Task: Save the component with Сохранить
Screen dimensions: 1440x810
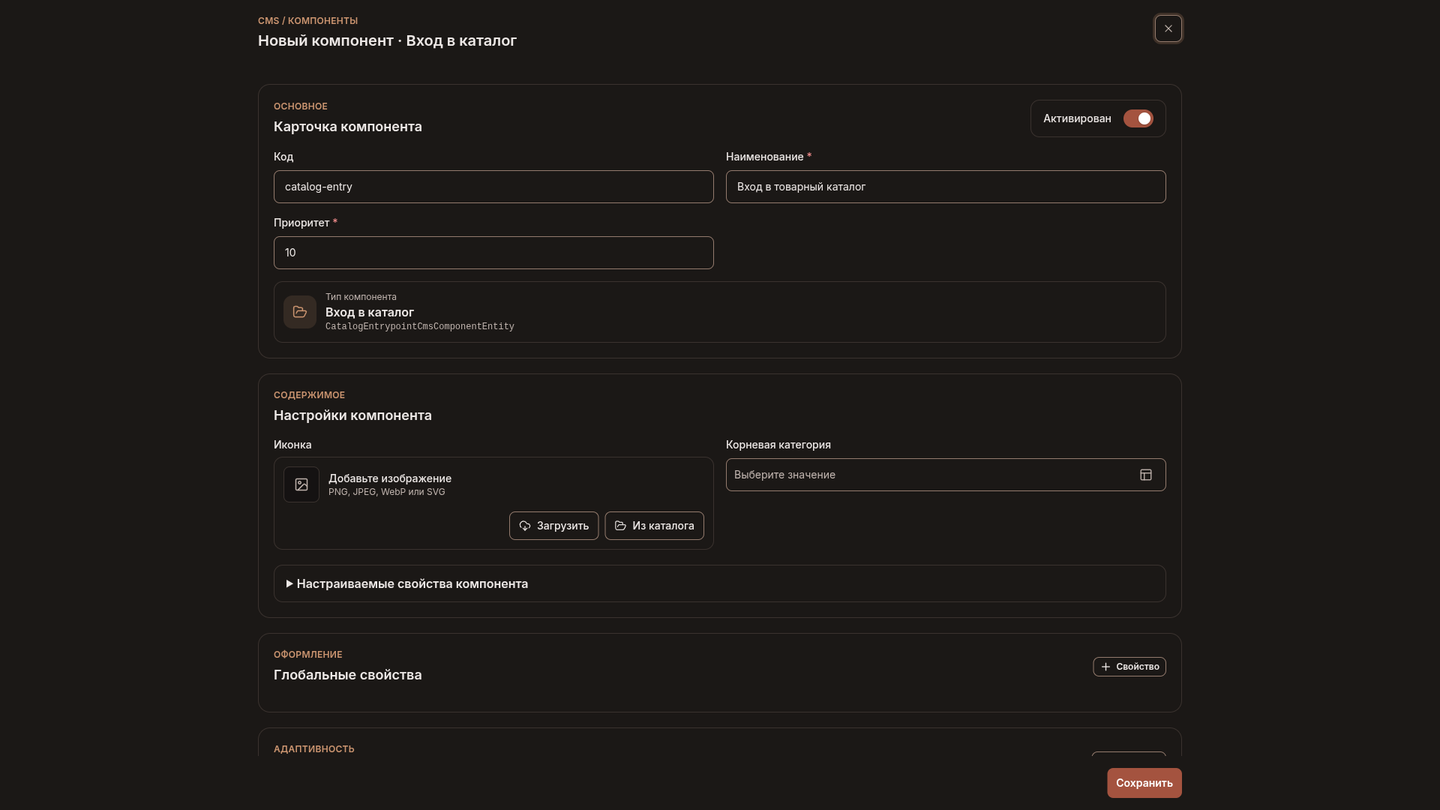Action: click(x=1144, y=783)
